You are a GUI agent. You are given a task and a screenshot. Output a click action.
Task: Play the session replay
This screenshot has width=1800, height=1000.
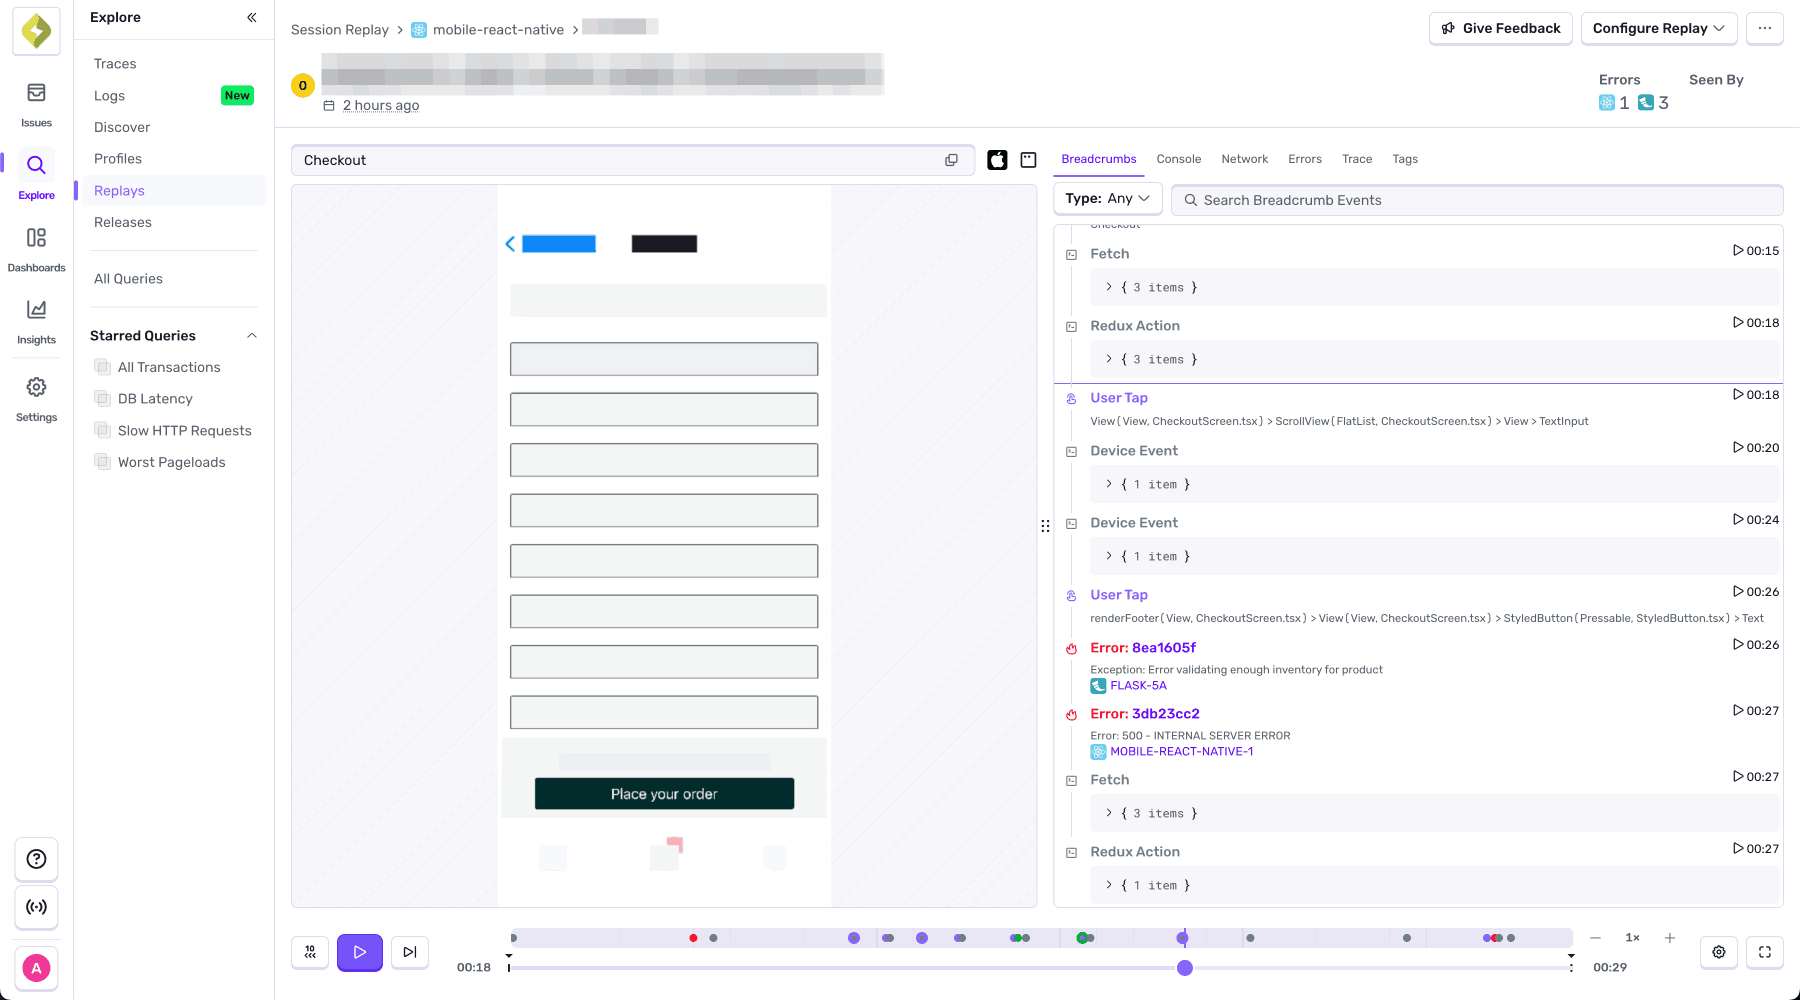[x=359, y=952]
